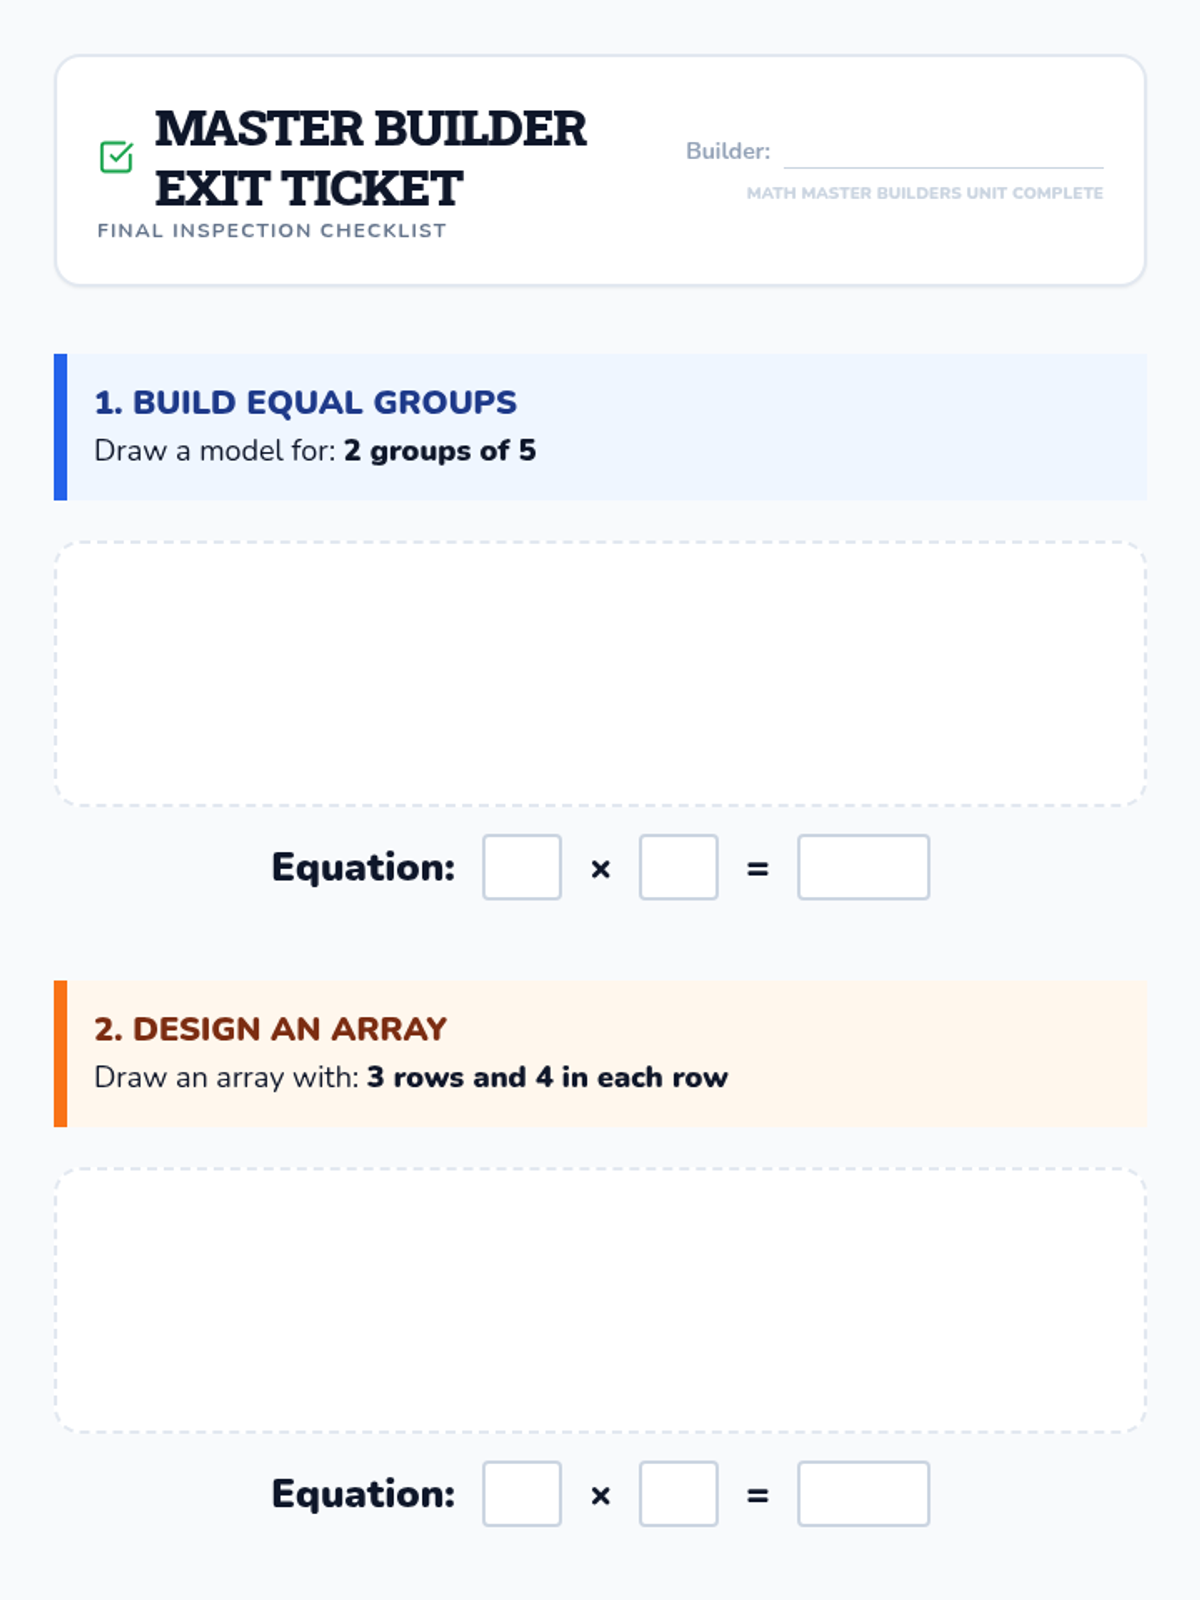Click the second factor box in equation 1
The width and height of the screenshot is (1200, 1600).
pyautogui.click(x=678, y=867)
